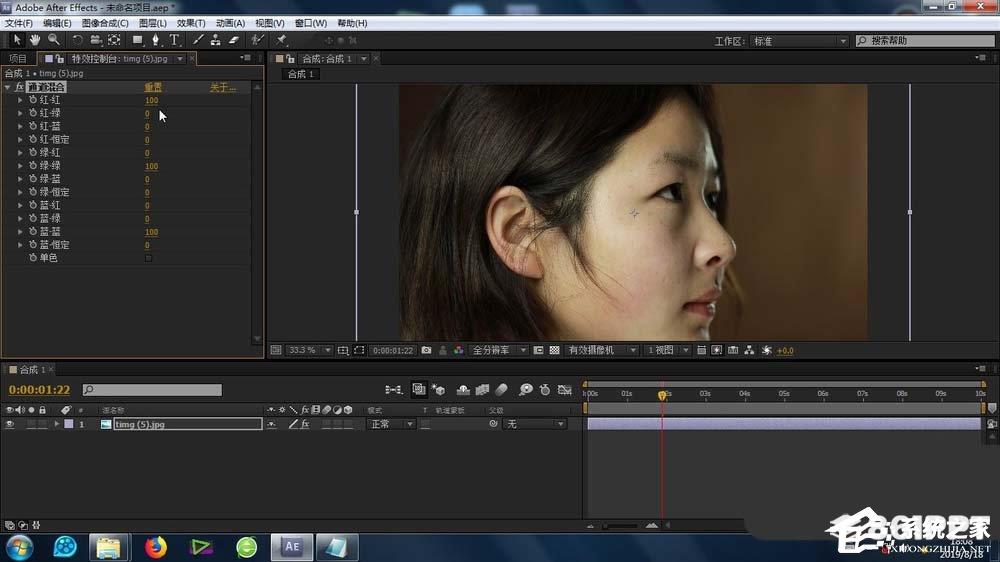Screen dimensions: 1000x562
Task: Click the 合成 1 breadcrumb button in viewer
Action: pyautogui.click(x=301, y=74)
